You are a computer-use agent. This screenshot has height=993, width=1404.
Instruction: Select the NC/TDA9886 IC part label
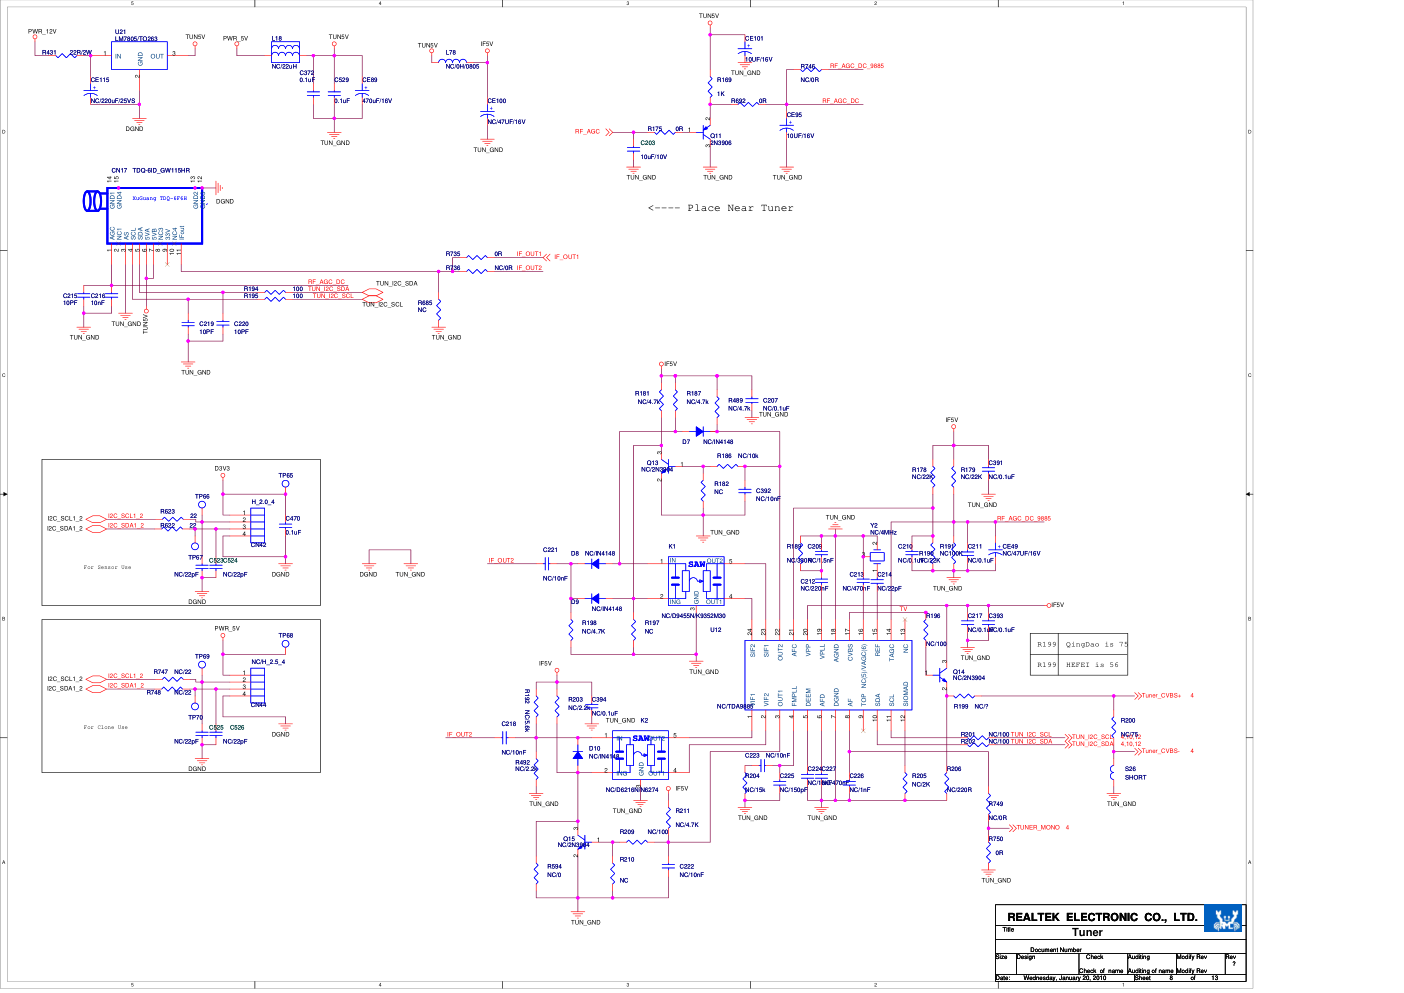pyautogui.click(x=735, y=707)
